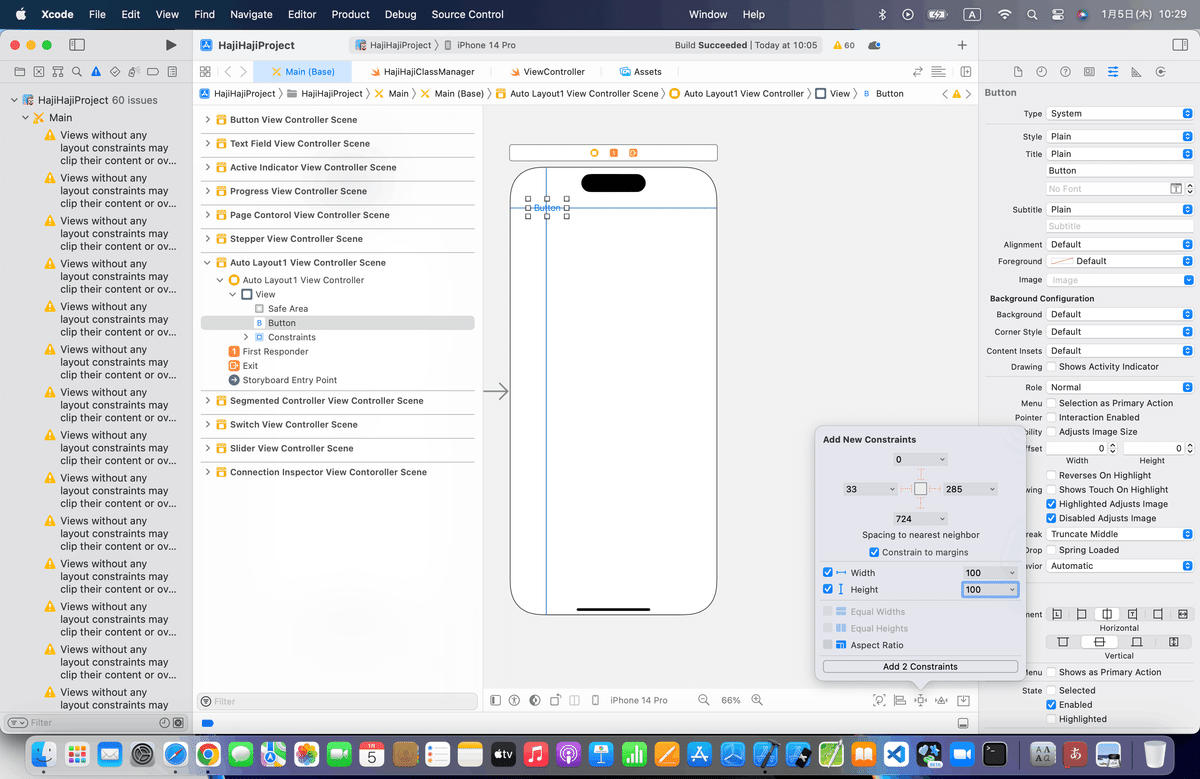Viewport: 1200px width, 779px height.
Task: Open the Breakpoint navigator icon
Action: point(152,72)
